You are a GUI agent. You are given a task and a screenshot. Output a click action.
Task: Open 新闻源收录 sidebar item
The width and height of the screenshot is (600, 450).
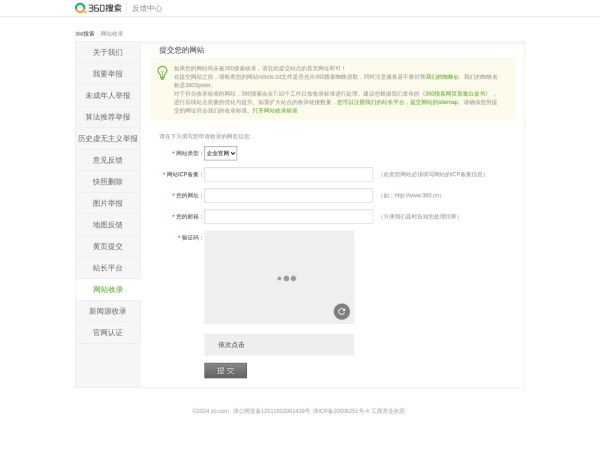(x=108, y=311)
